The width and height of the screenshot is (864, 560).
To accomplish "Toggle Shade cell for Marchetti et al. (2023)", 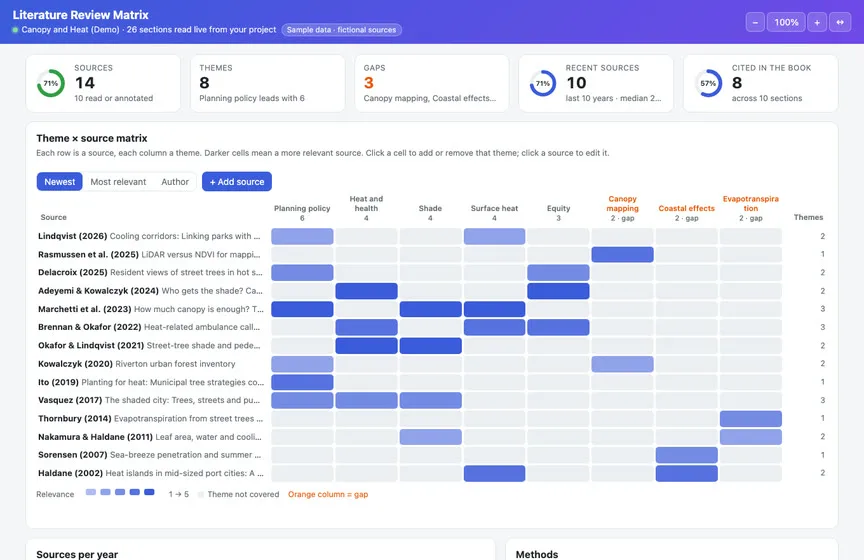I will coord(430,309).
